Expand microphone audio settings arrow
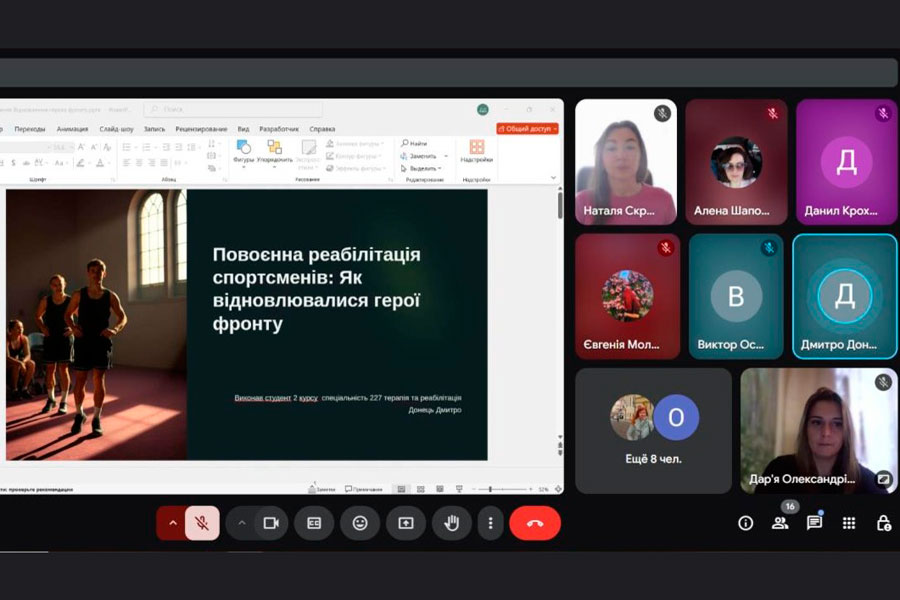 pos(172,523)
